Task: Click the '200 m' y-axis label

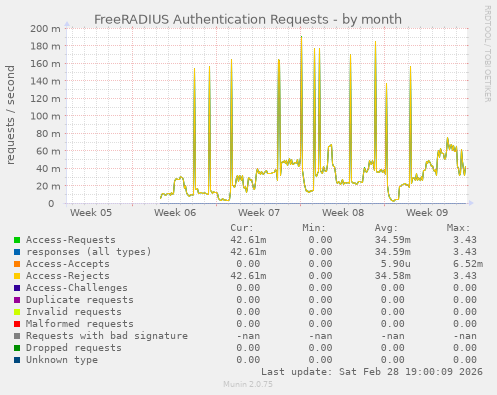Action: click(45, 29)
